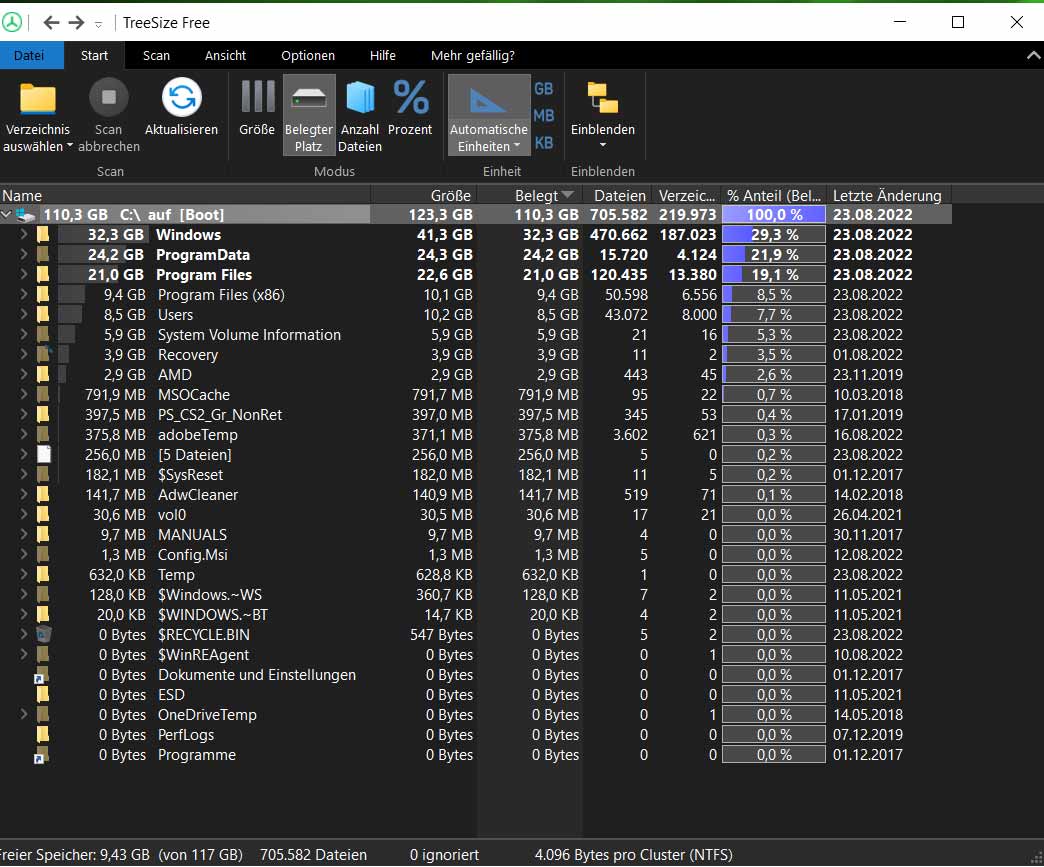Click the AMD folder icon
Viewport: 1044px width, 867px height.
[x=43, y=374]
